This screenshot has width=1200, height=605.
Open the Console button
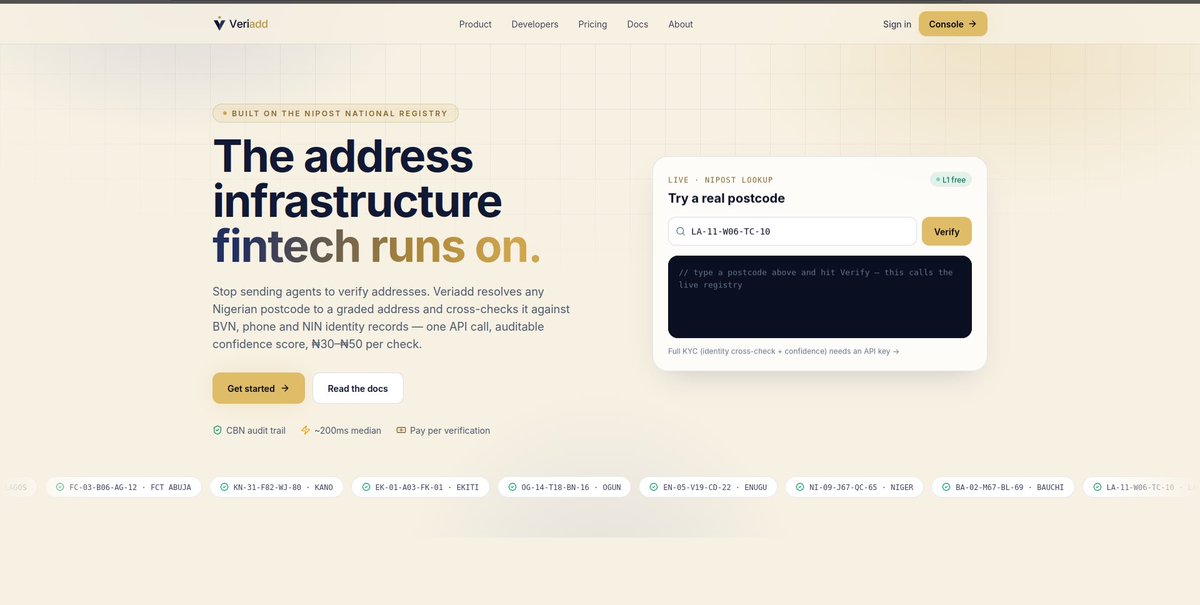point(953,24)
